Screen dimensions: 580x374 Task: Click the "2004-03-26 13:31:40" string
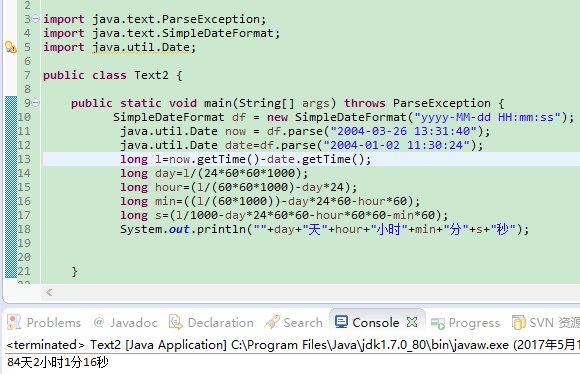click(404, 131)
